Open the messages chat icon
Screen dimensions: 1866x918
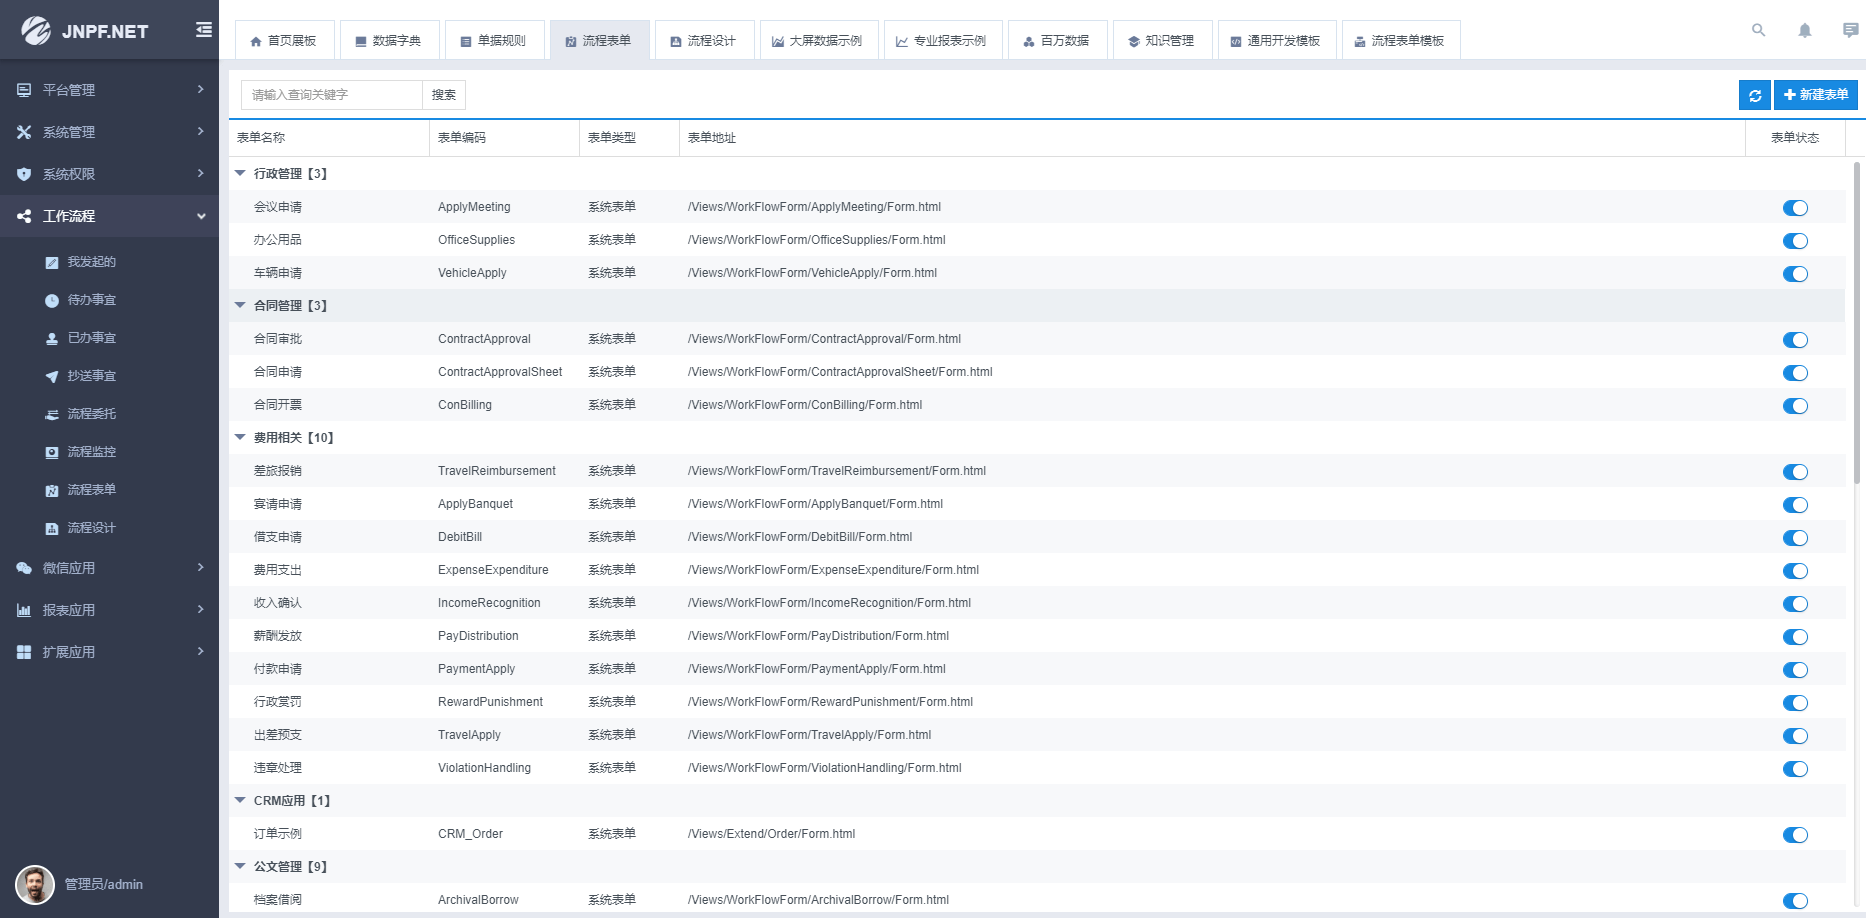pyautogui.click(x=1850, y=30)
